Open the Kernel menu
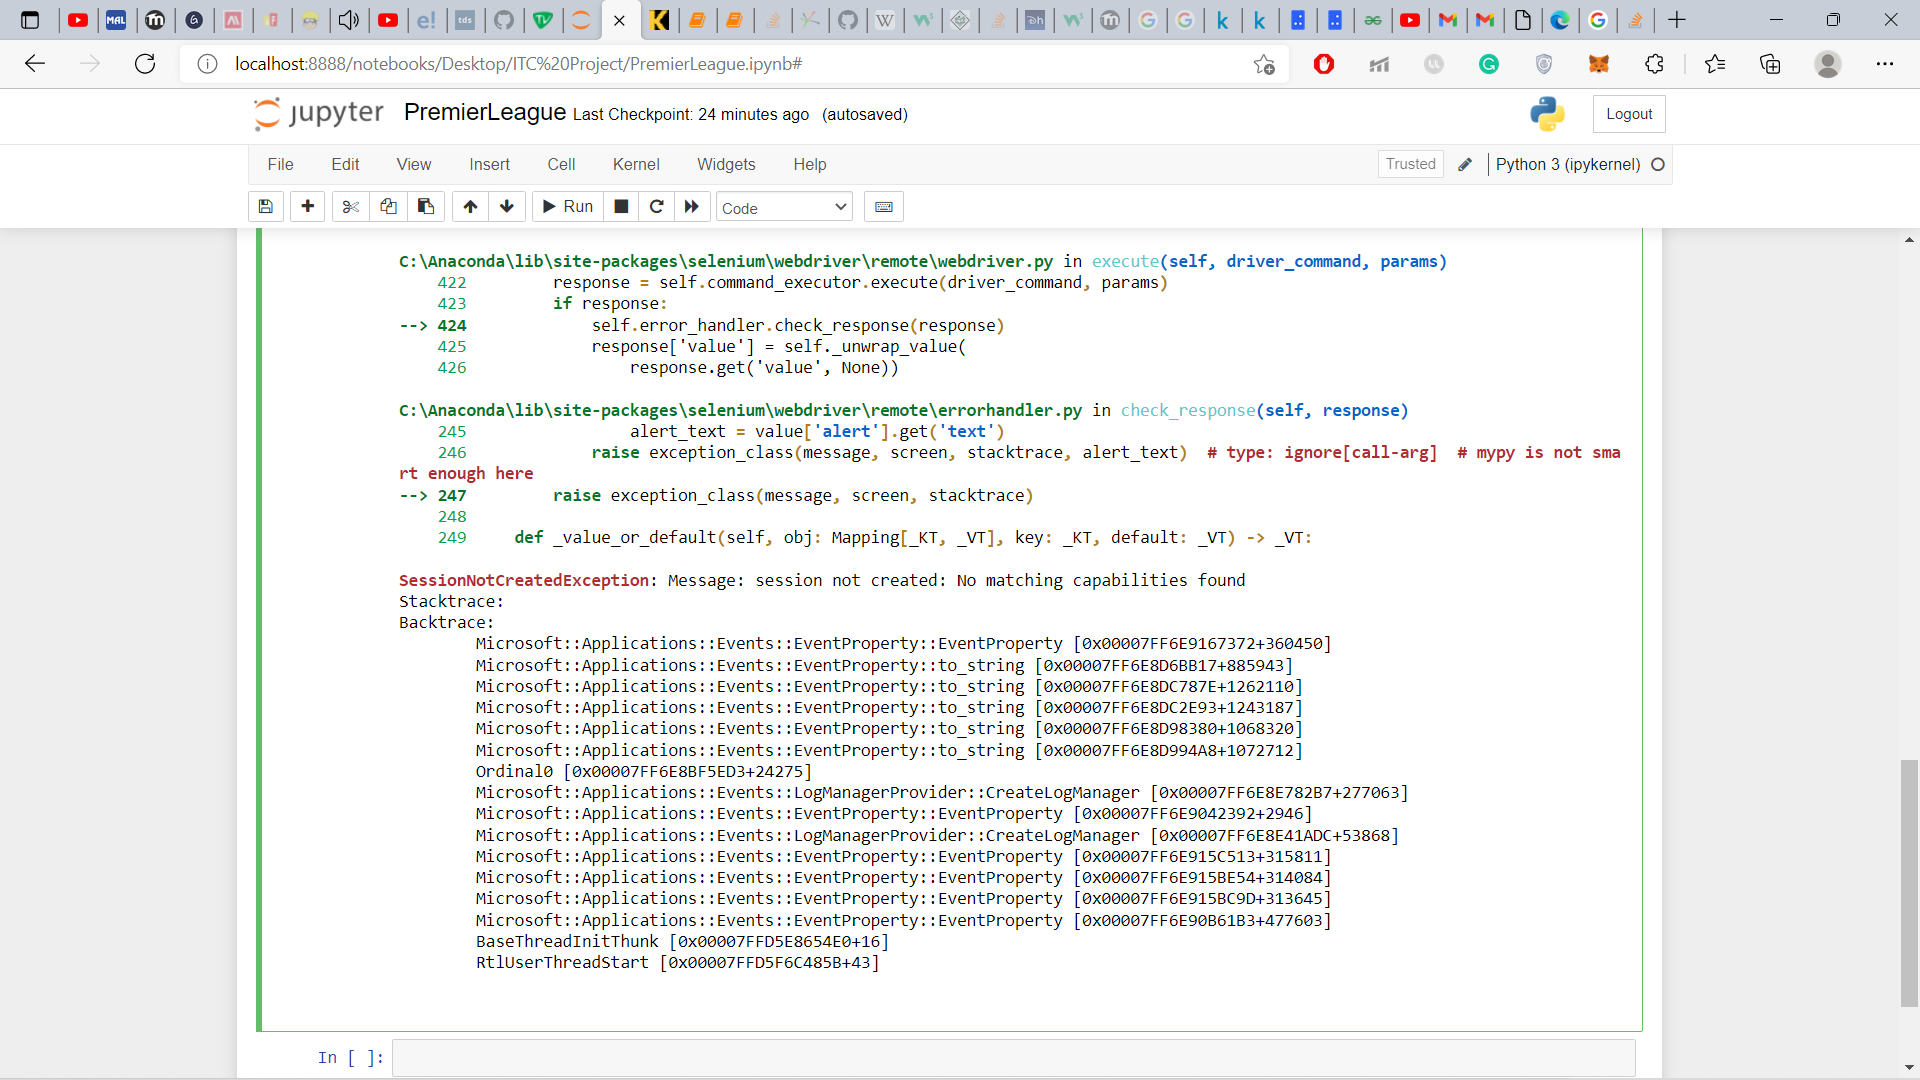 (636, 164)
